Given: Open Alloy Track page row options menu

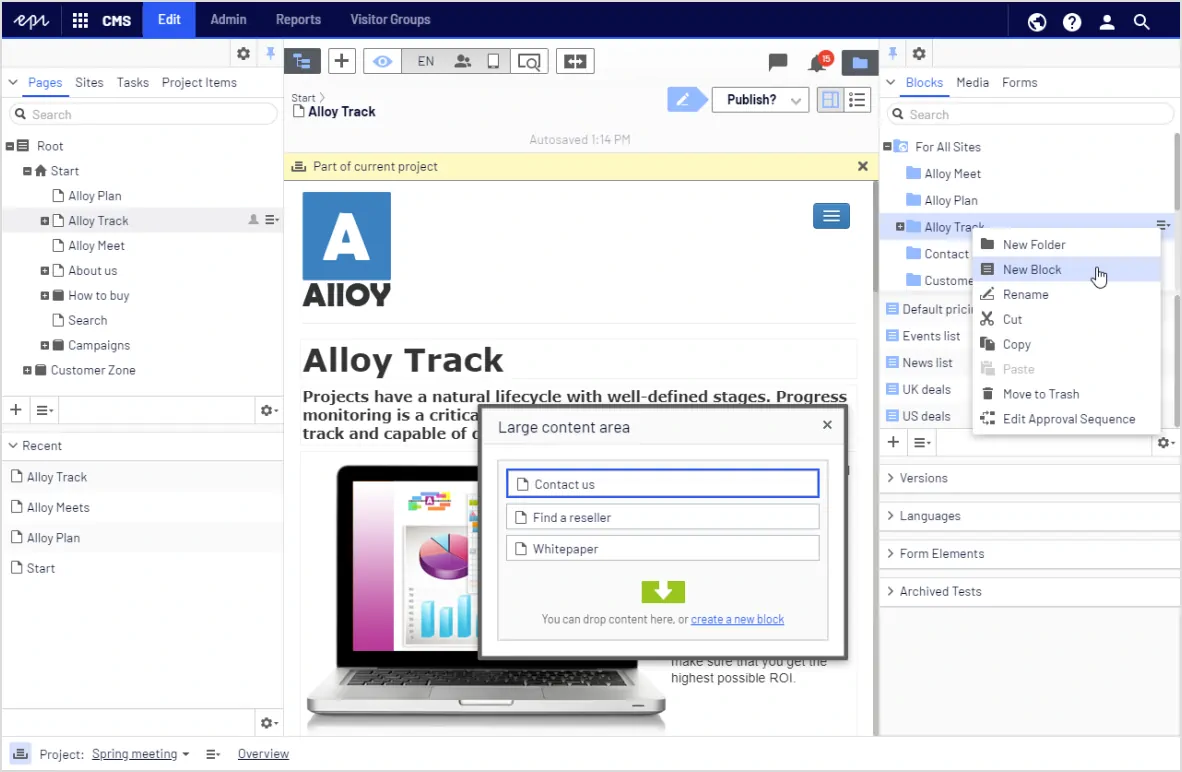Looking at the screenshot, I should coord(272,220).
